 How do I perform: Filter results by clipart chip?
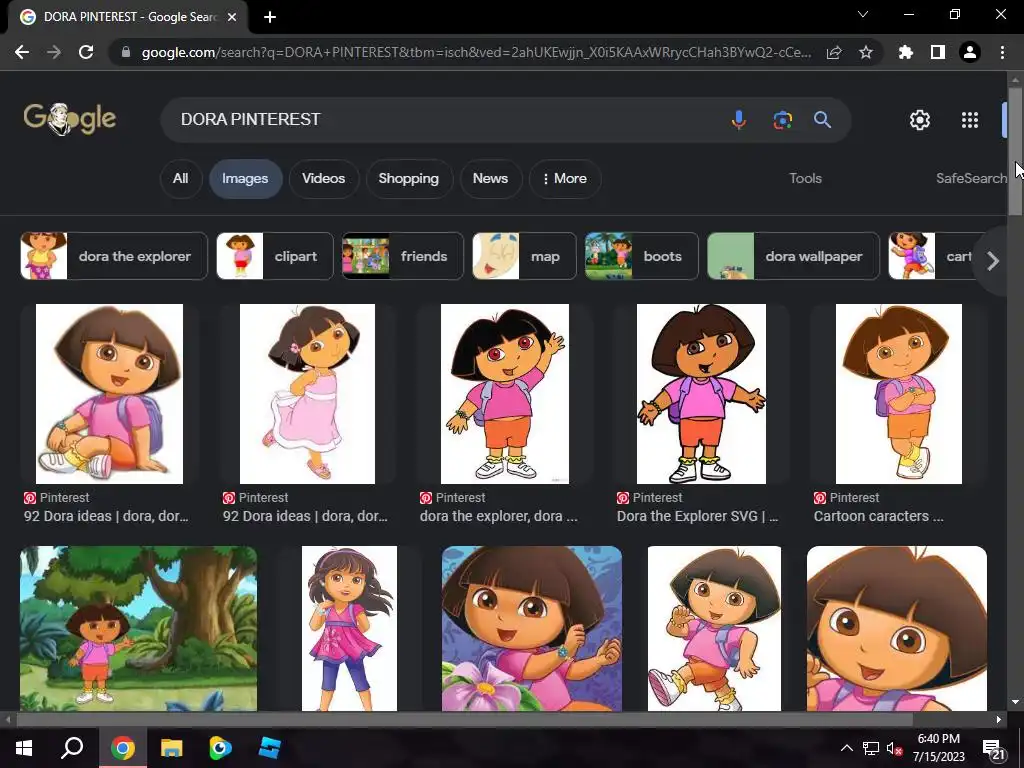pyautogui.click(x=275, y=256)
